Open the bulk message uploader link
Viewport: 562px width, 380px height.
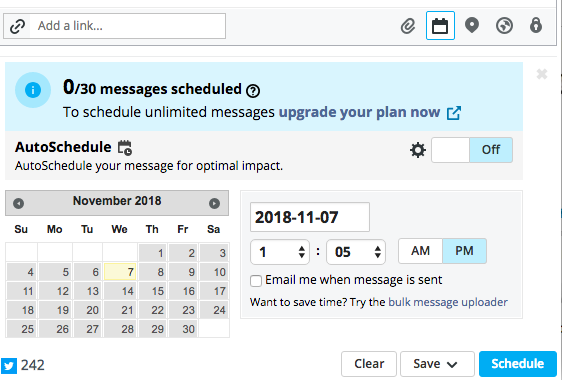point(448,302)
